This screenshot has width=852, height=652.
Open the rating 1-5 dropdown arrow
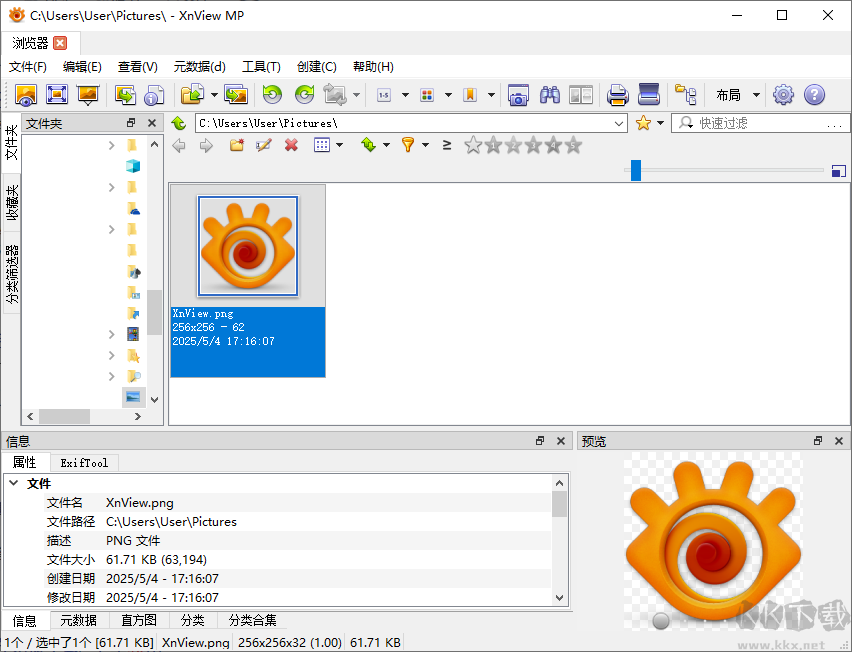[x=405, y=95]
